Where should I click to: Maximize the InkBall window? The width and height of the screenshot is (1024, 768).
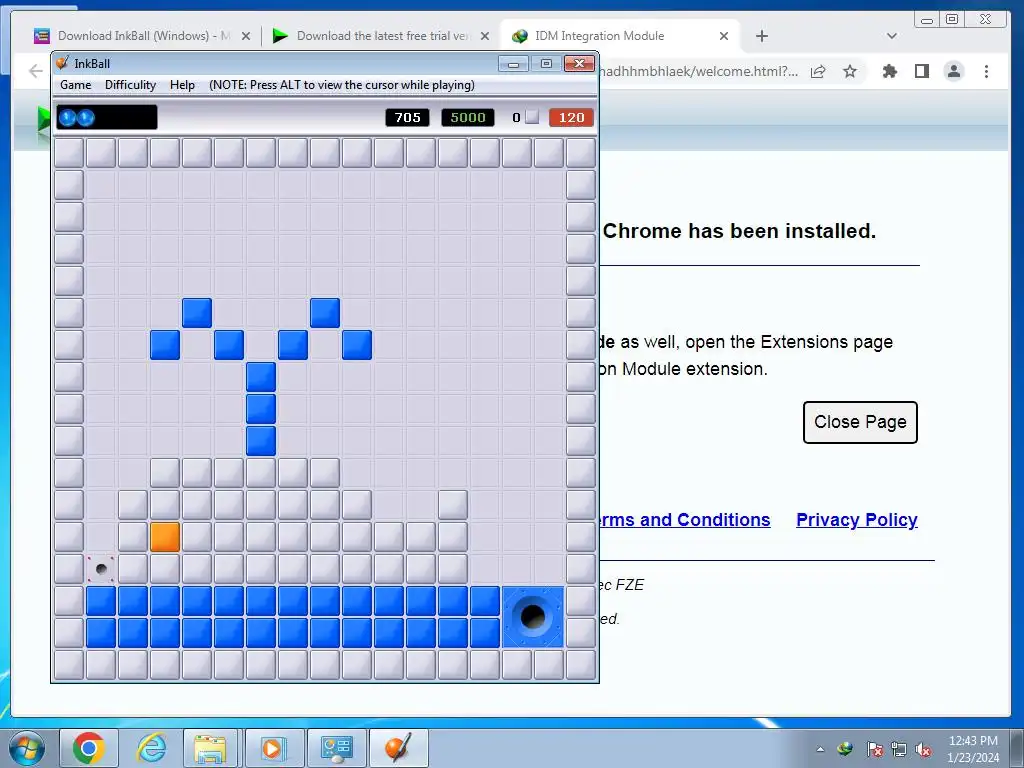(x=546, y=63)
